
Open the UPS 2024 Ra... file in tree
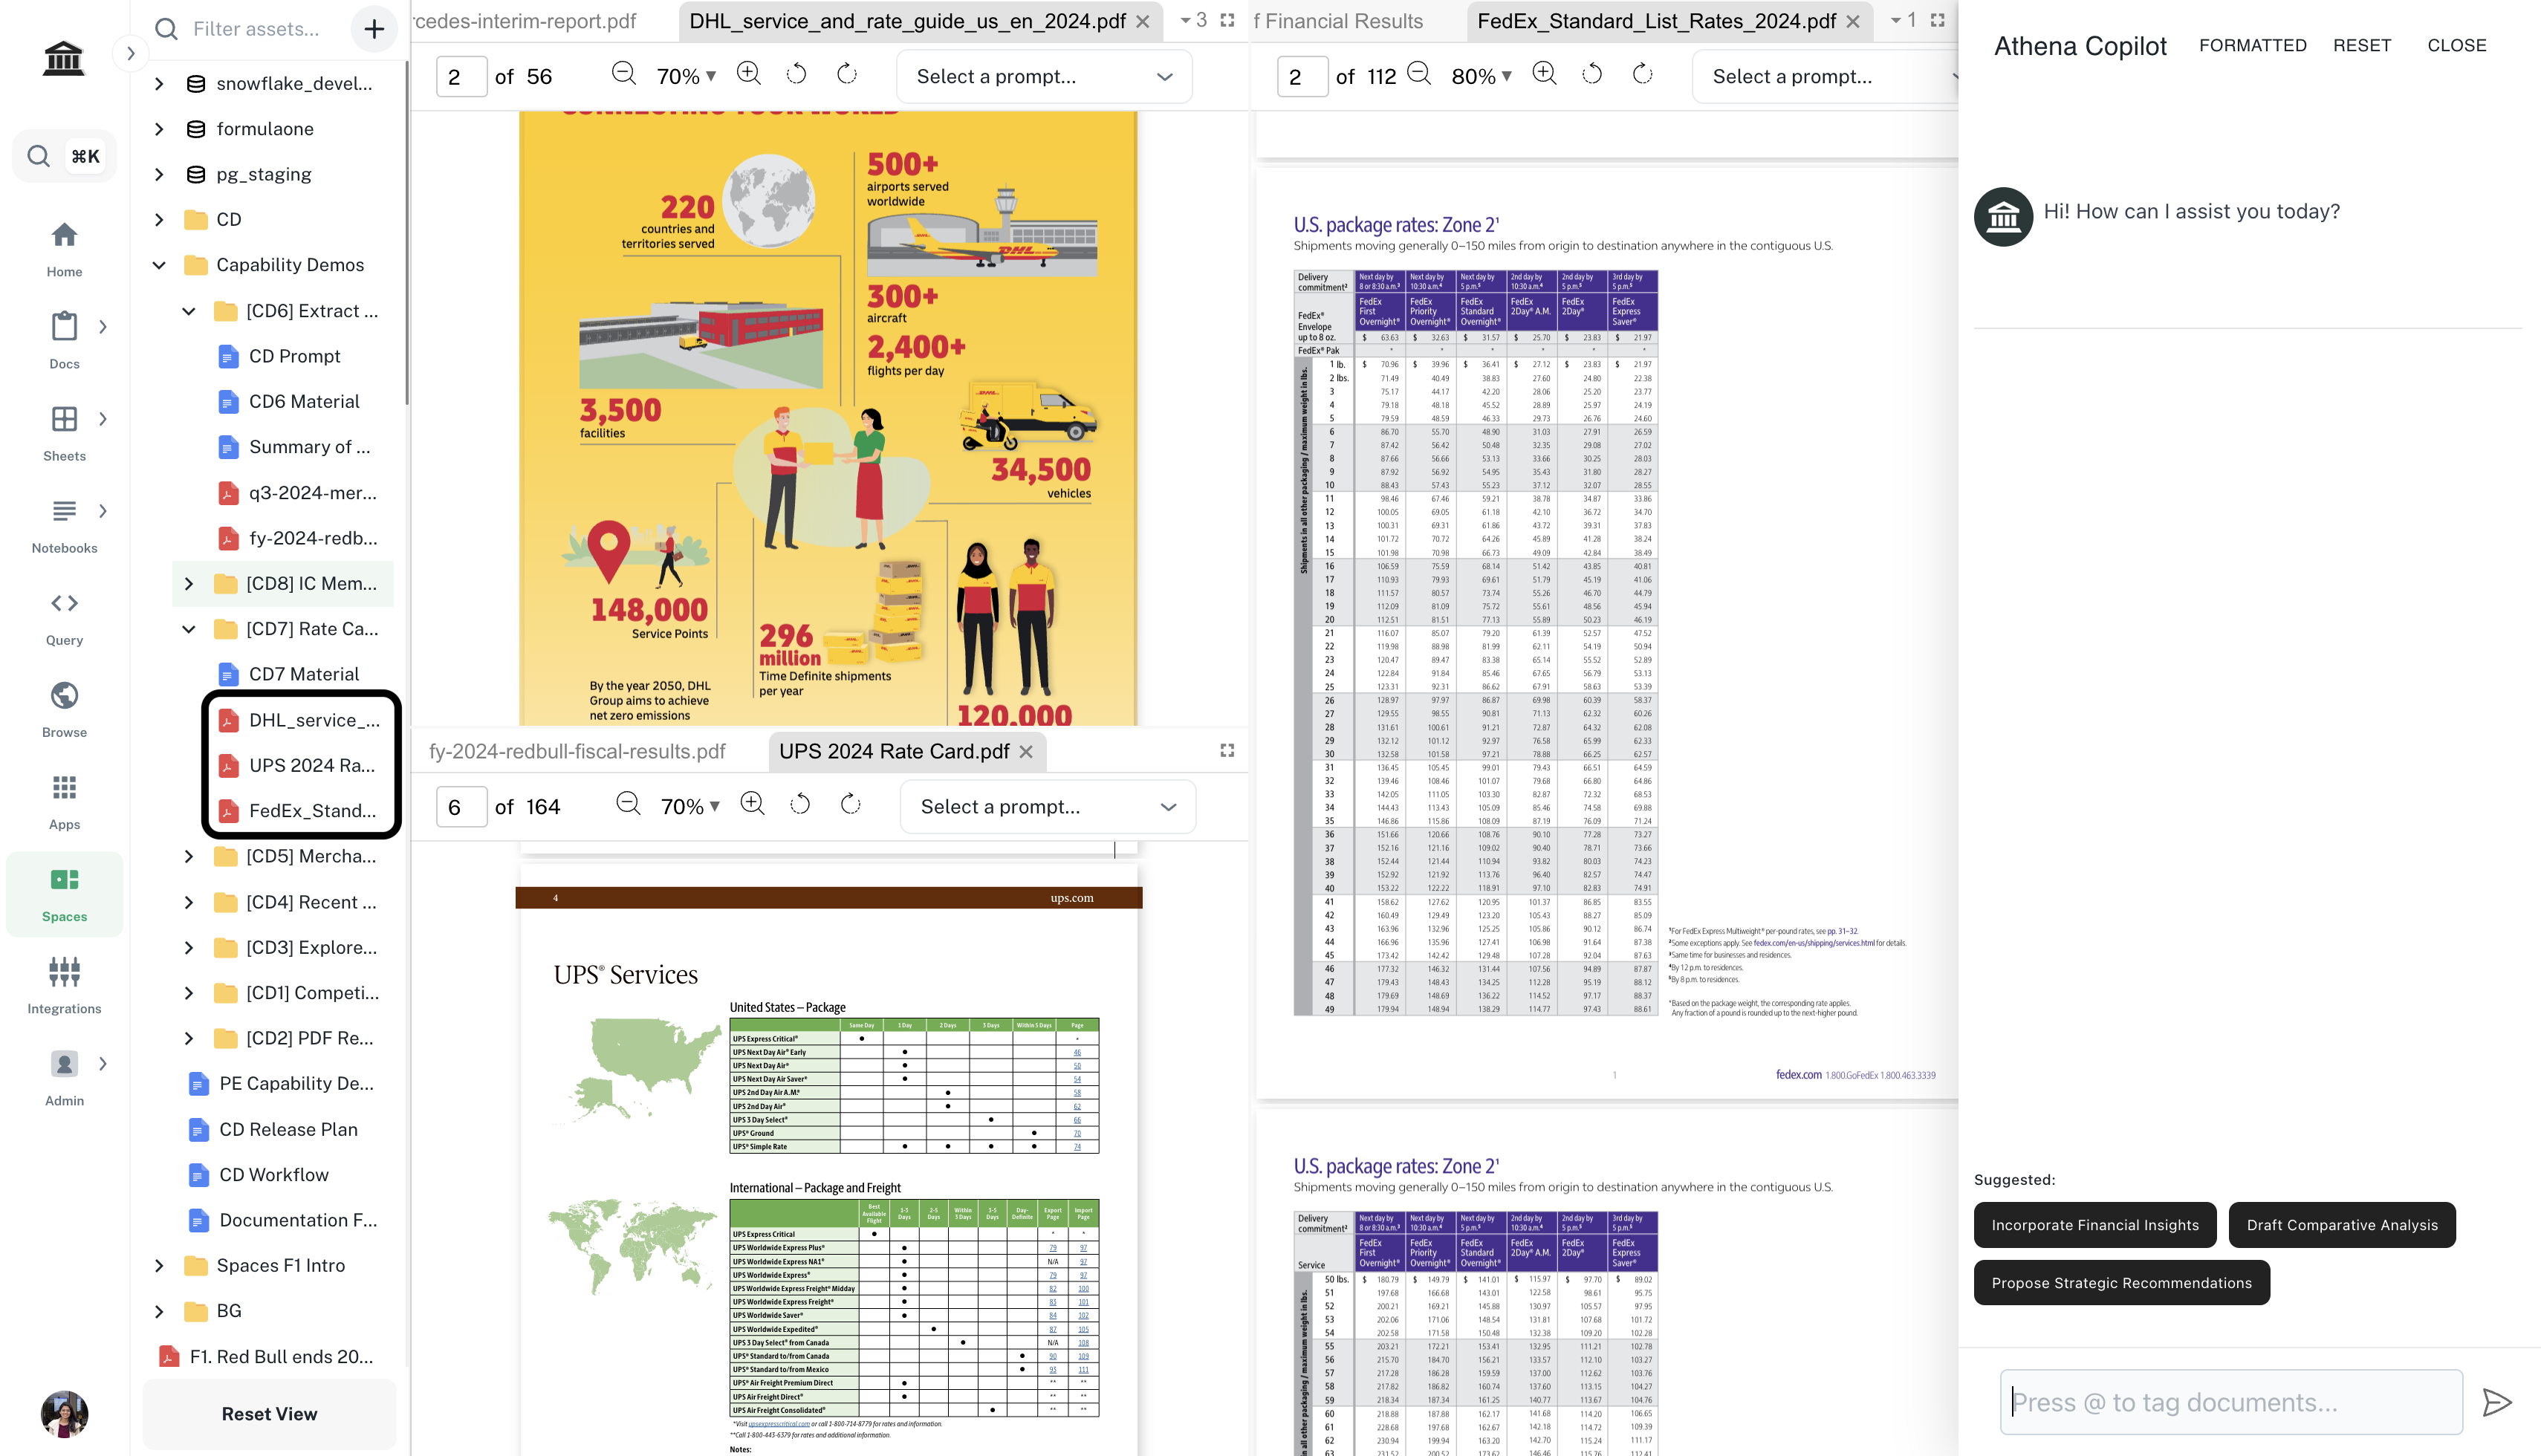[312, 765]
